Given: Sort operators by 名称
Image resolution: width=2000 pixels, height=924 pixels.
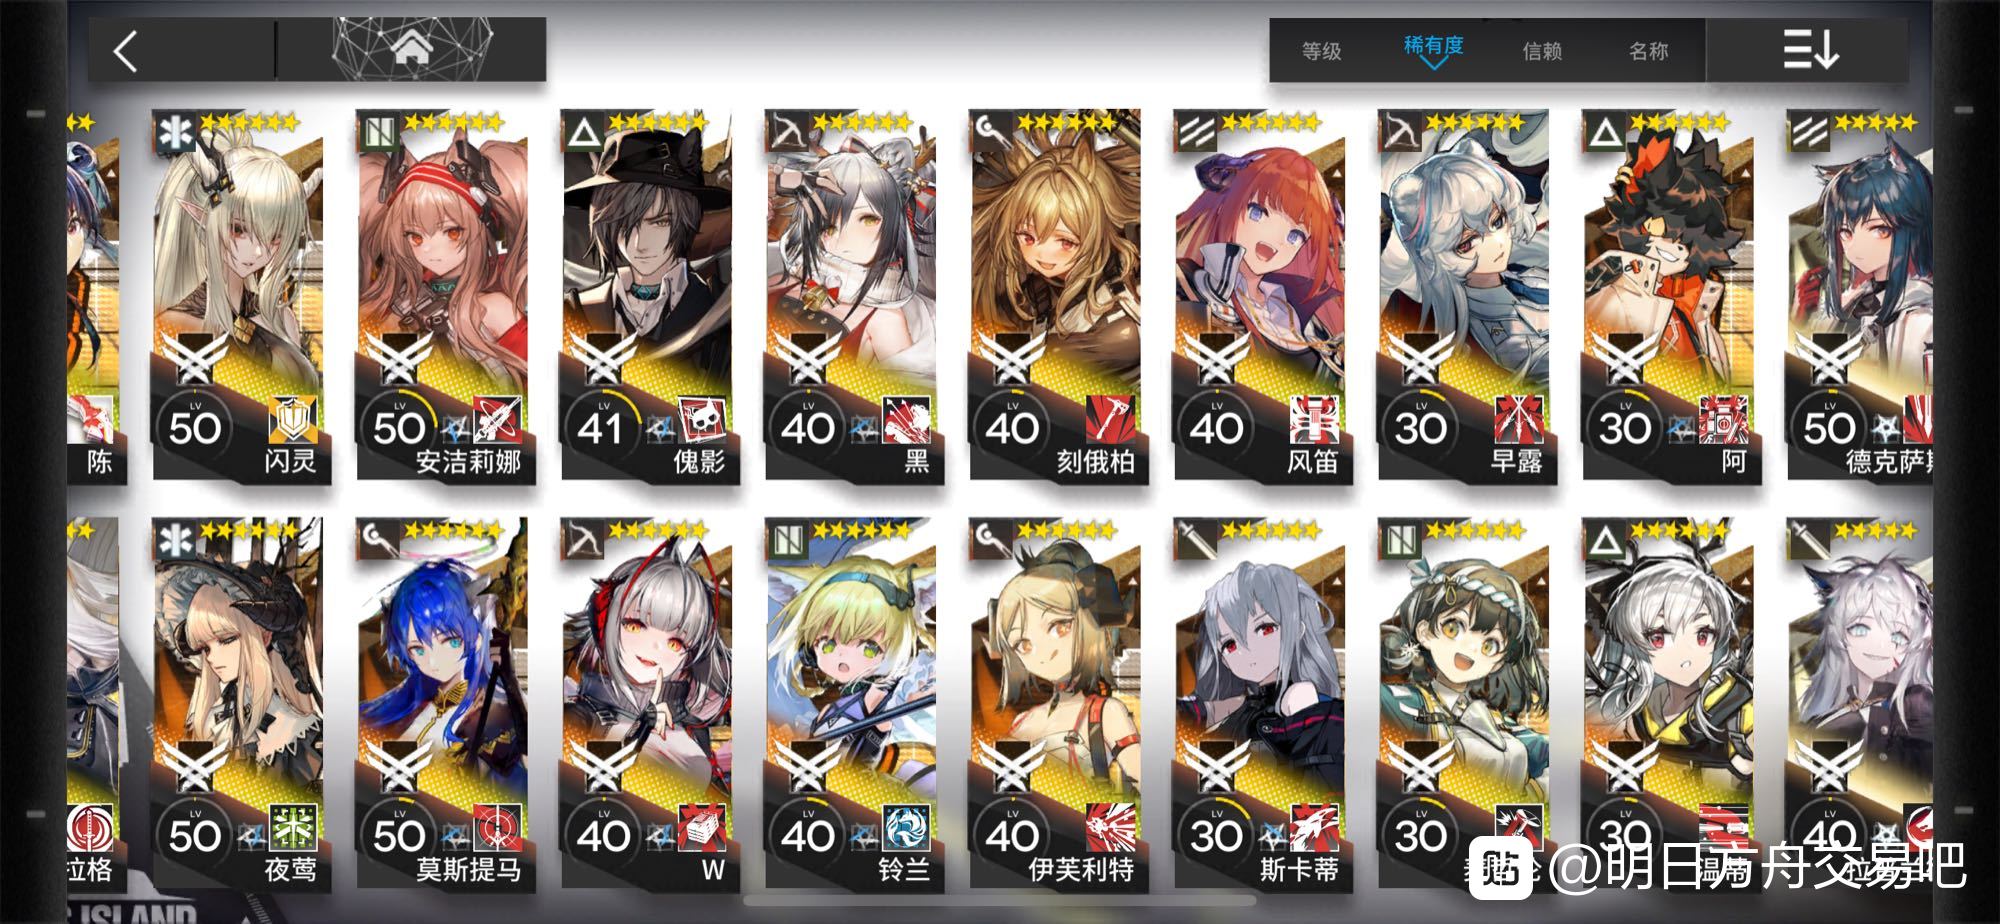Looking at the screenshot, I should tap(1649, 50).
